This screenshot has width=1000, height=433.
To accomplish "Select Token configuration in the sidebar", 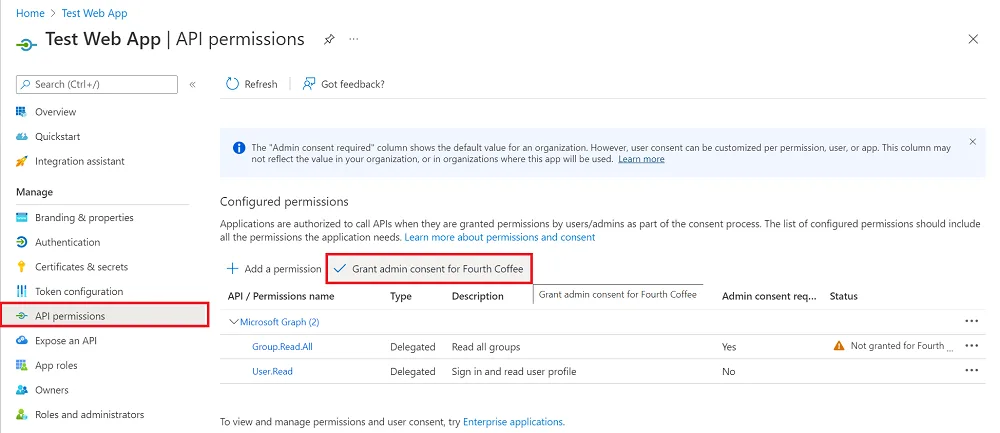I will [78, 292].
